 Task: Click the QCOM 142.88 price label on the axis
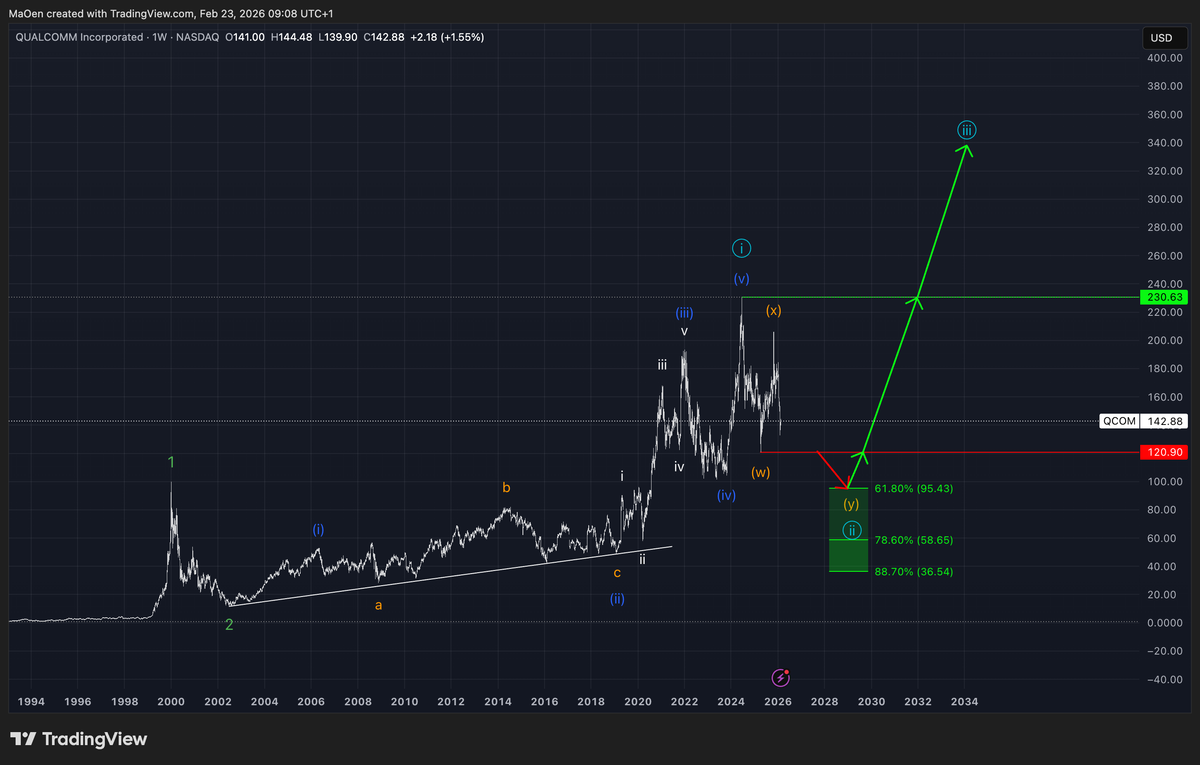pyautogui.click(x=1143, y=421)
